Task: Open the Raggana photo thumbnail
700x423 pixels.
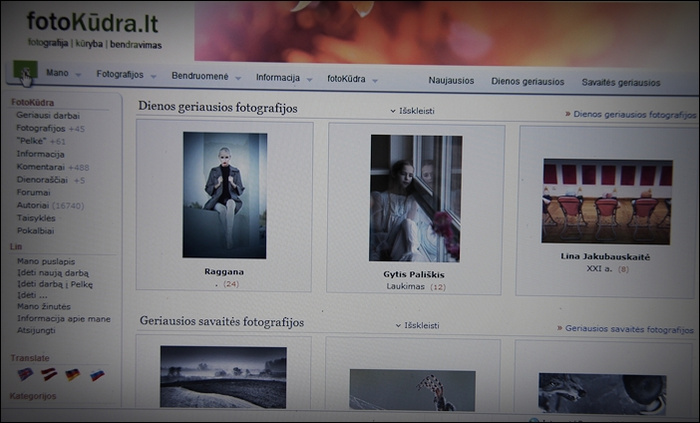Action: [x=225, y=195]
